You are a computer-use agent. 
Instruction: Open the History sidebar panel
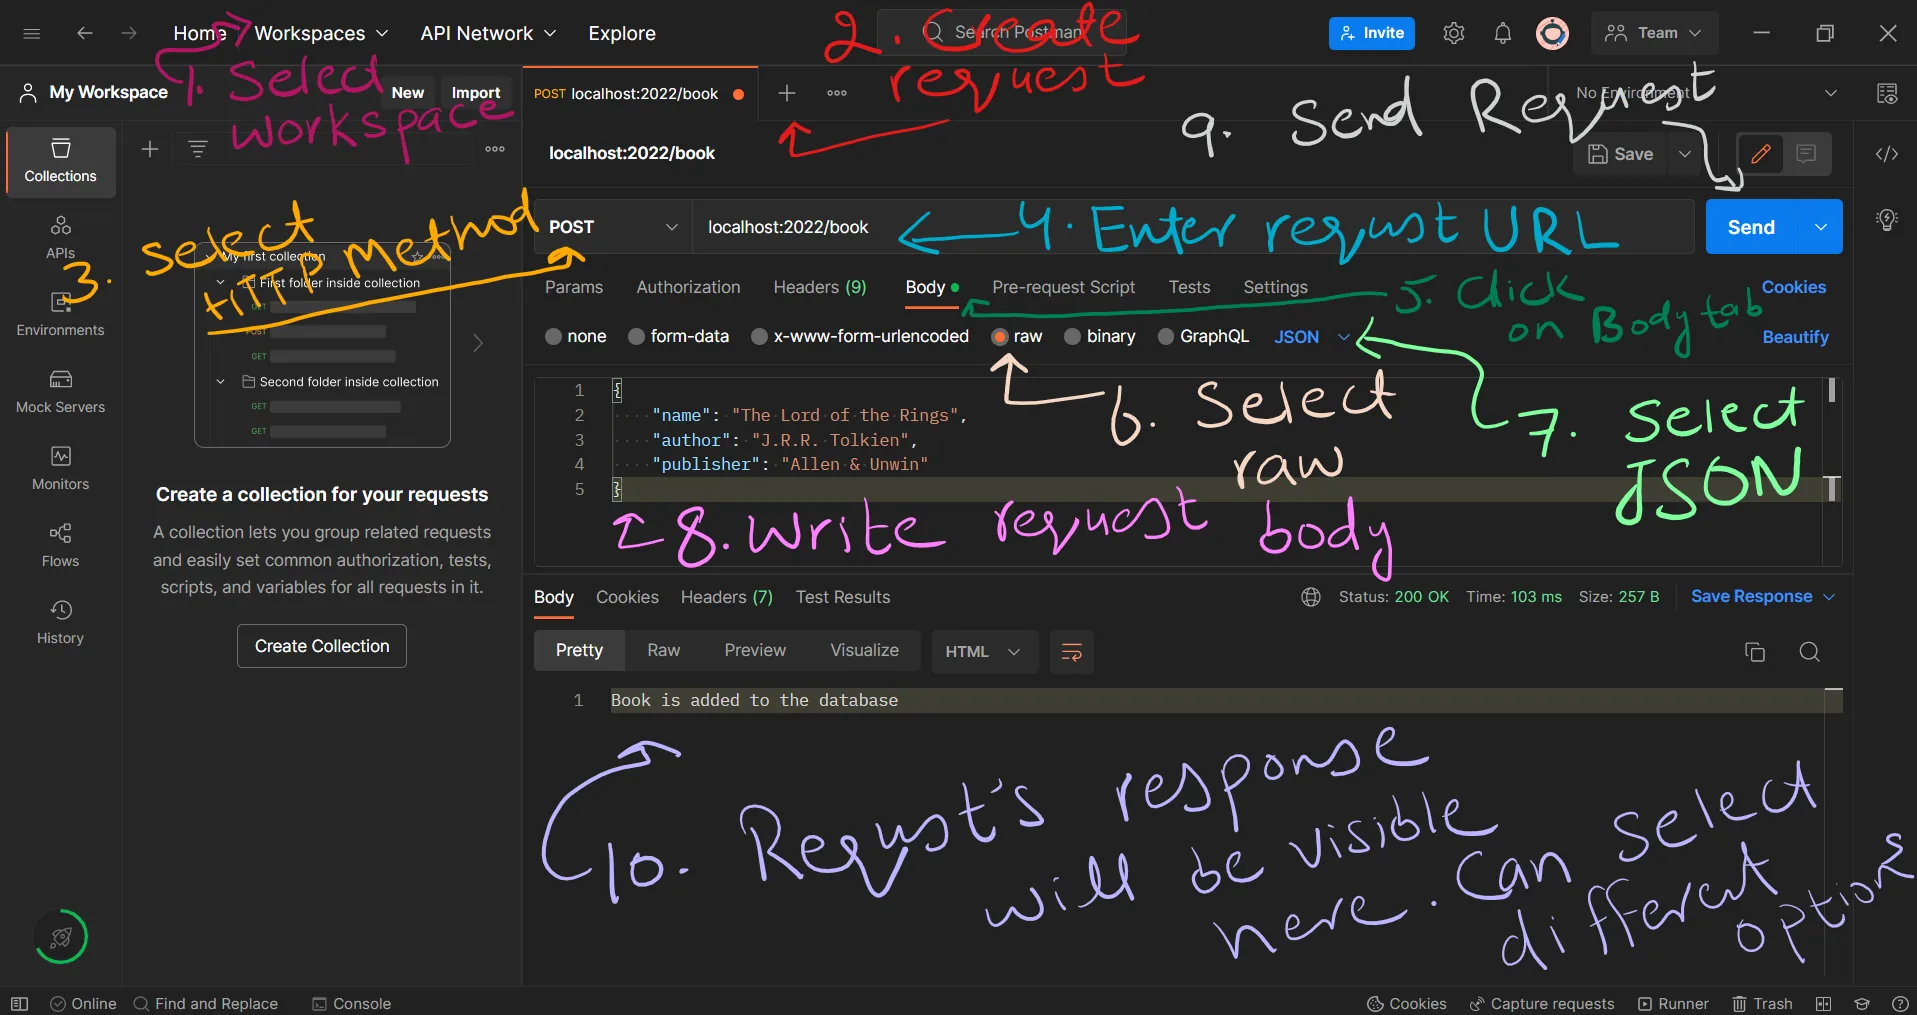[61, 622]
